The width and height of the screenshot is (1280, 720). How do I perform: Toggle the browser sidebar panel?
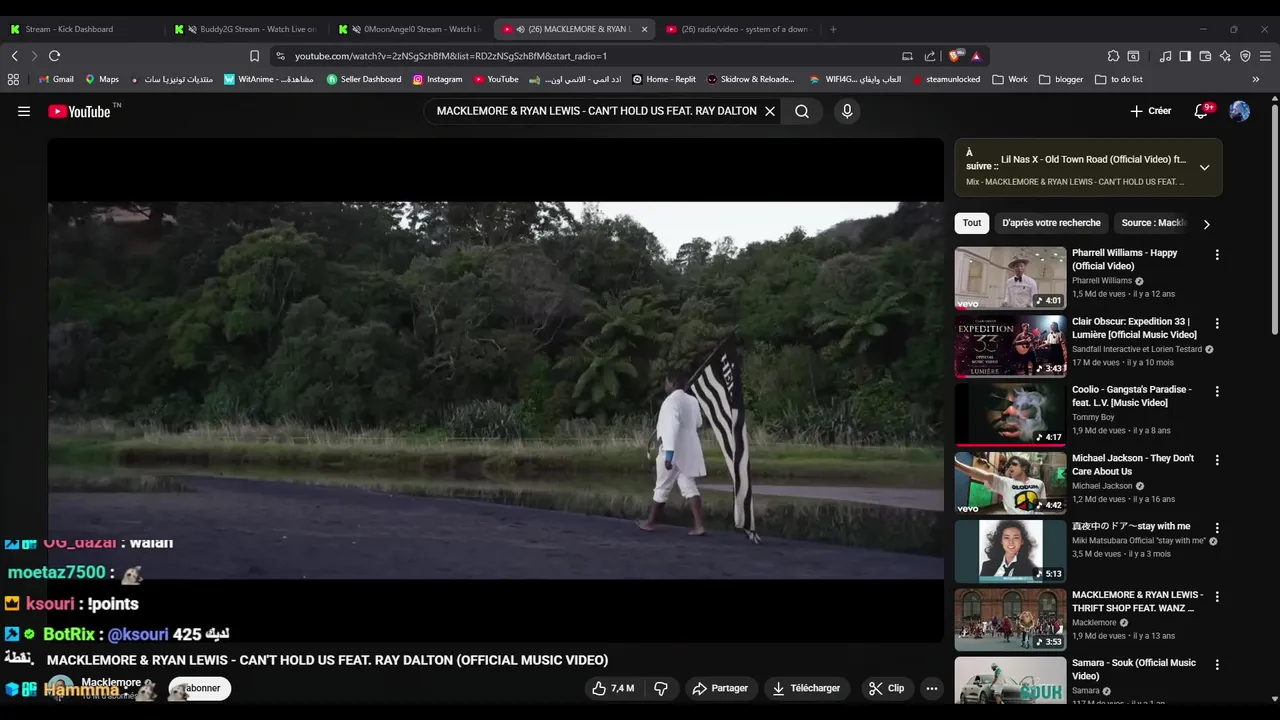point(1185,56)
